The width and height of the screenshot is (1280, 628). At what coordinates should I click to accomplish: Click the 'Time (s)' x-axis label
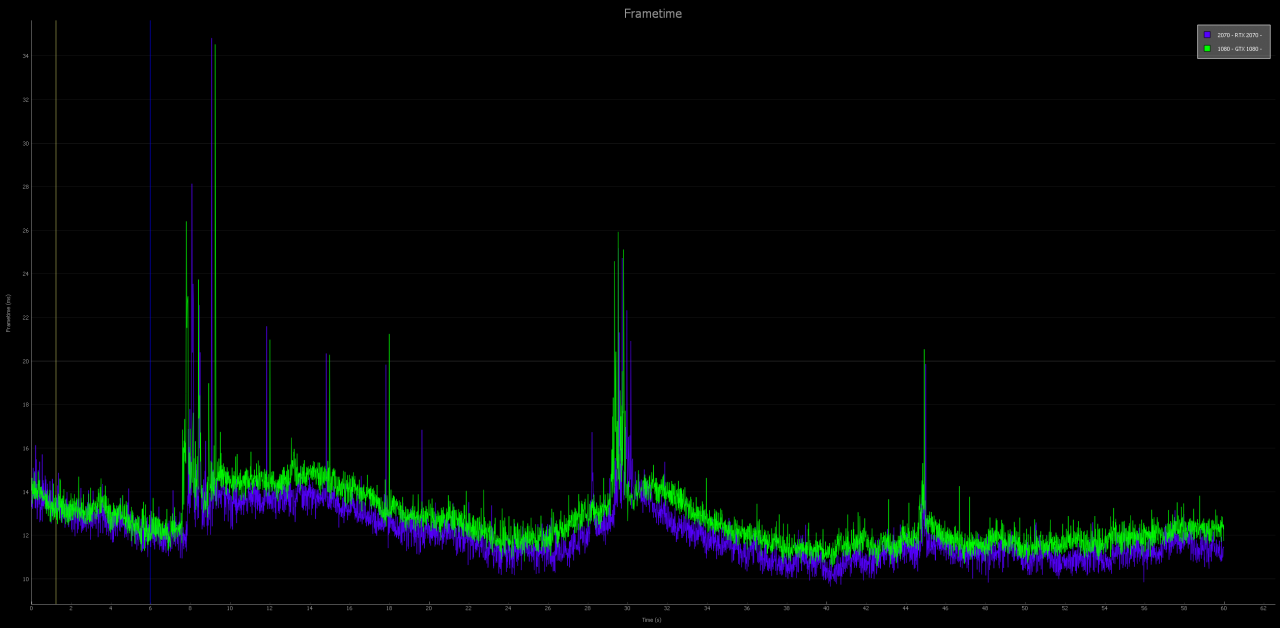point(651,620)
